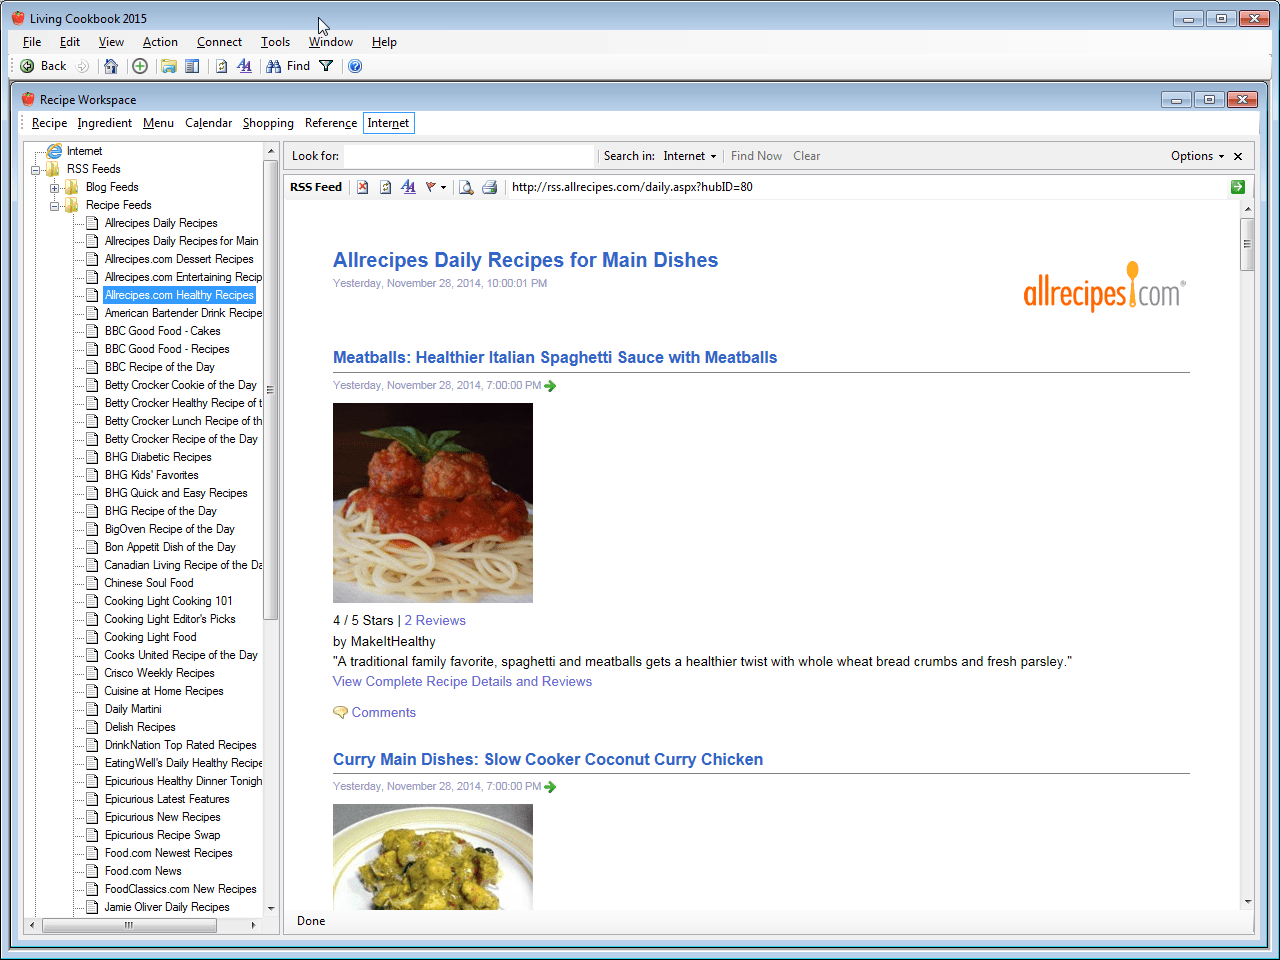Viewport: 1280px width, 960px height.
Task: Click the Find binoculars icon
Action: point(273,66)
